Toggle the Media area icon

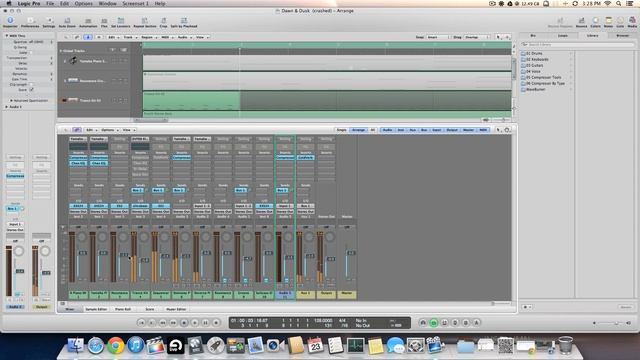tap(632, 22)
